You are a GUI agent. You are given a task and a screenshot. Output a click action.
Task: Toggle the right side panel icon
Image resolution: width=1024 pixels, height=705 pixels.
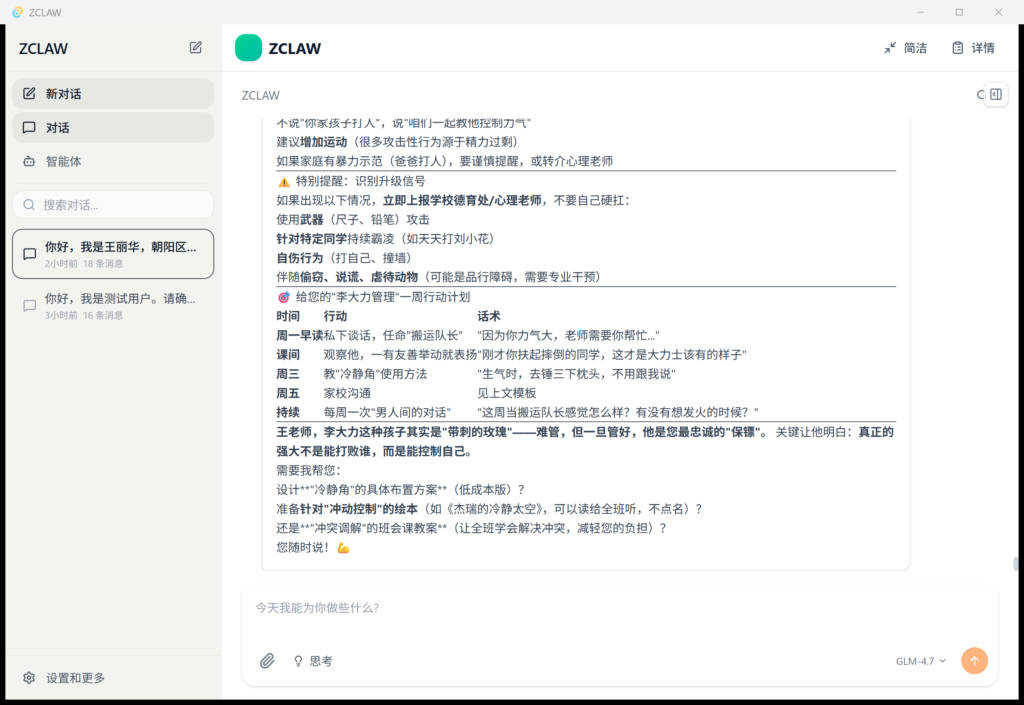(x=995, y=94)
